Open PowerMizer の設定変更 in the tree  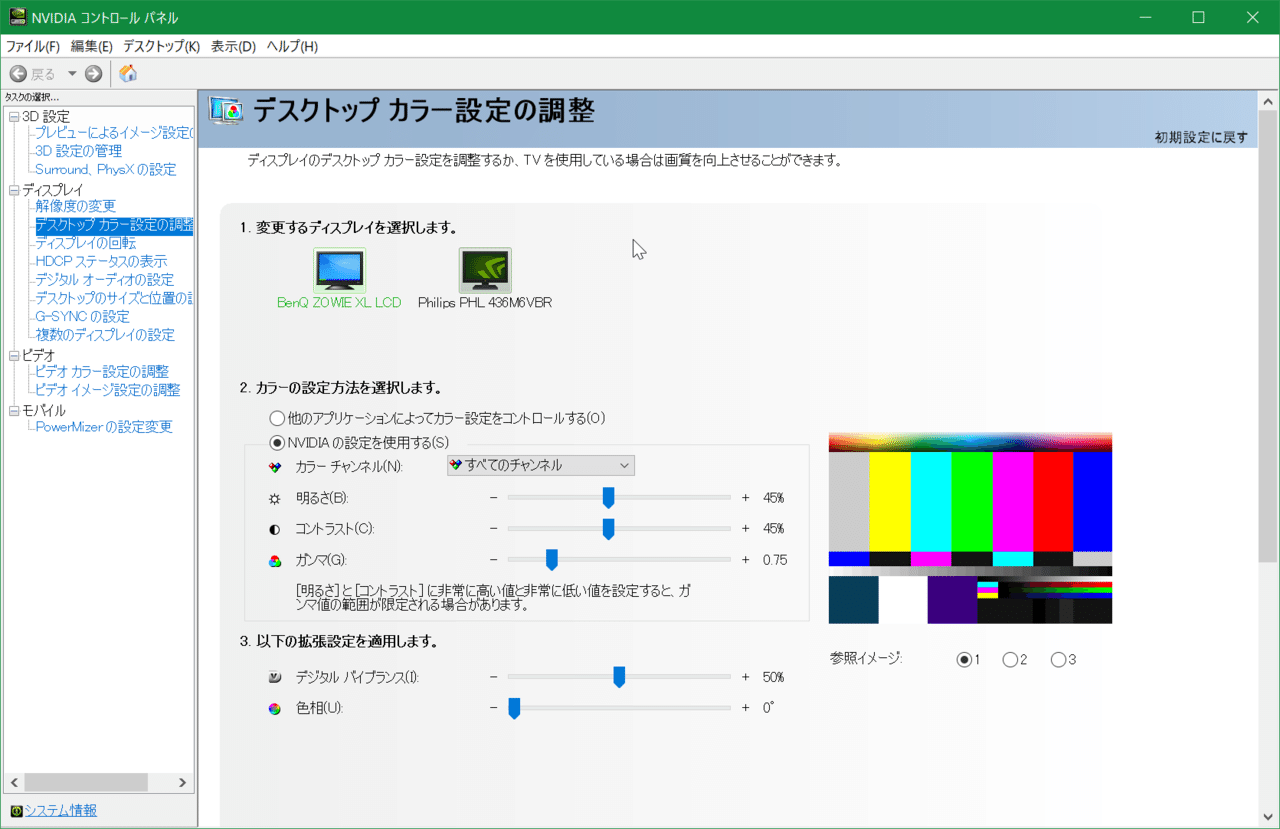pyautogui.click(x=104, y=427)
